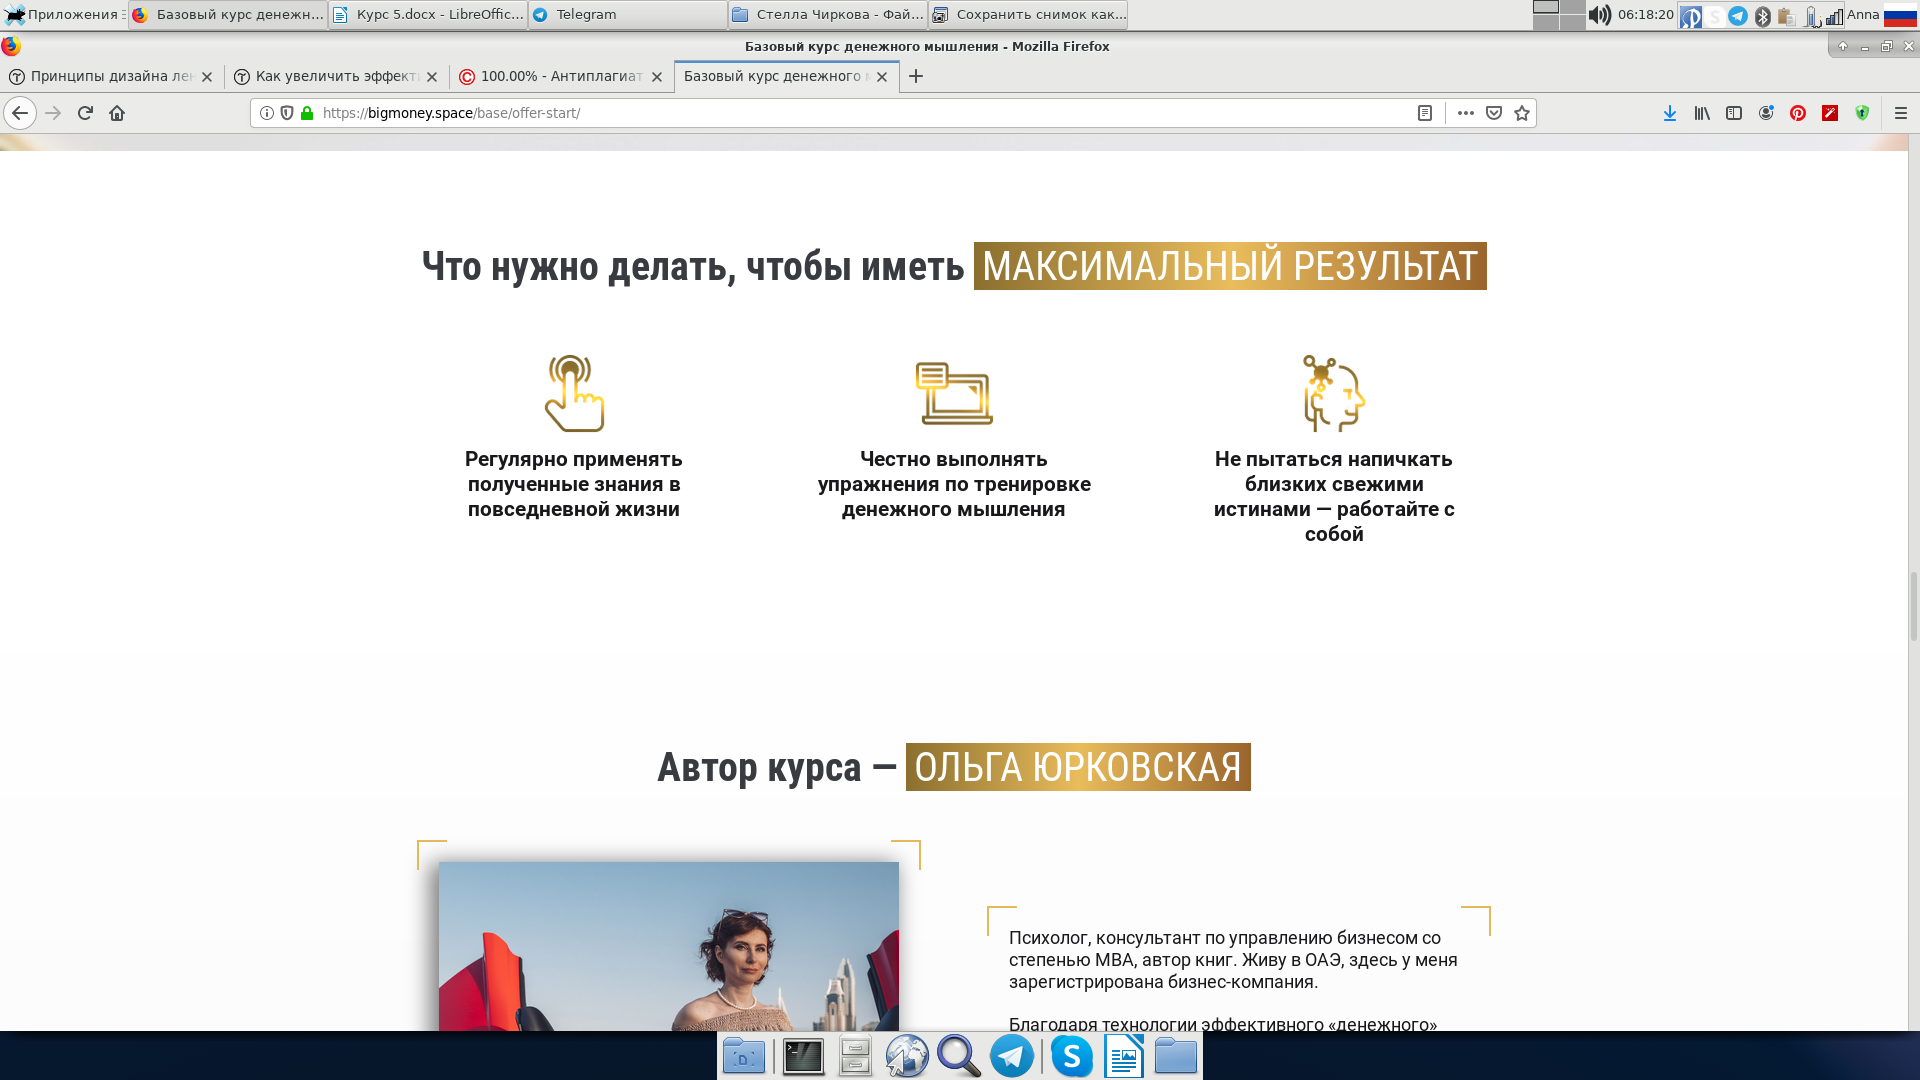Launch Skype from the bottom dock
Image resolution: width=1920 pixels, height=1080 pixels.
tap(1071, 1056)
